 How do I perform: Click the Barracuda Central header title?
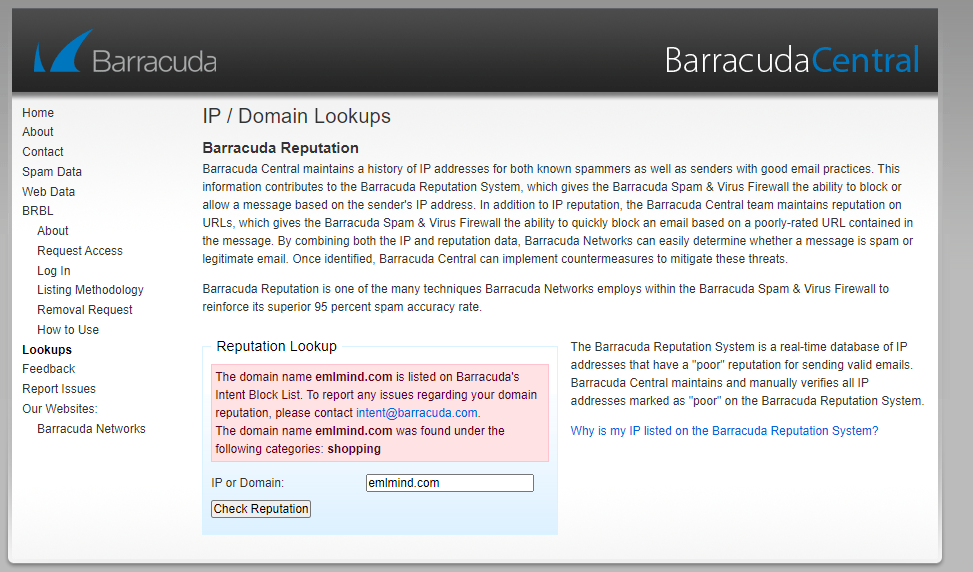791,60
